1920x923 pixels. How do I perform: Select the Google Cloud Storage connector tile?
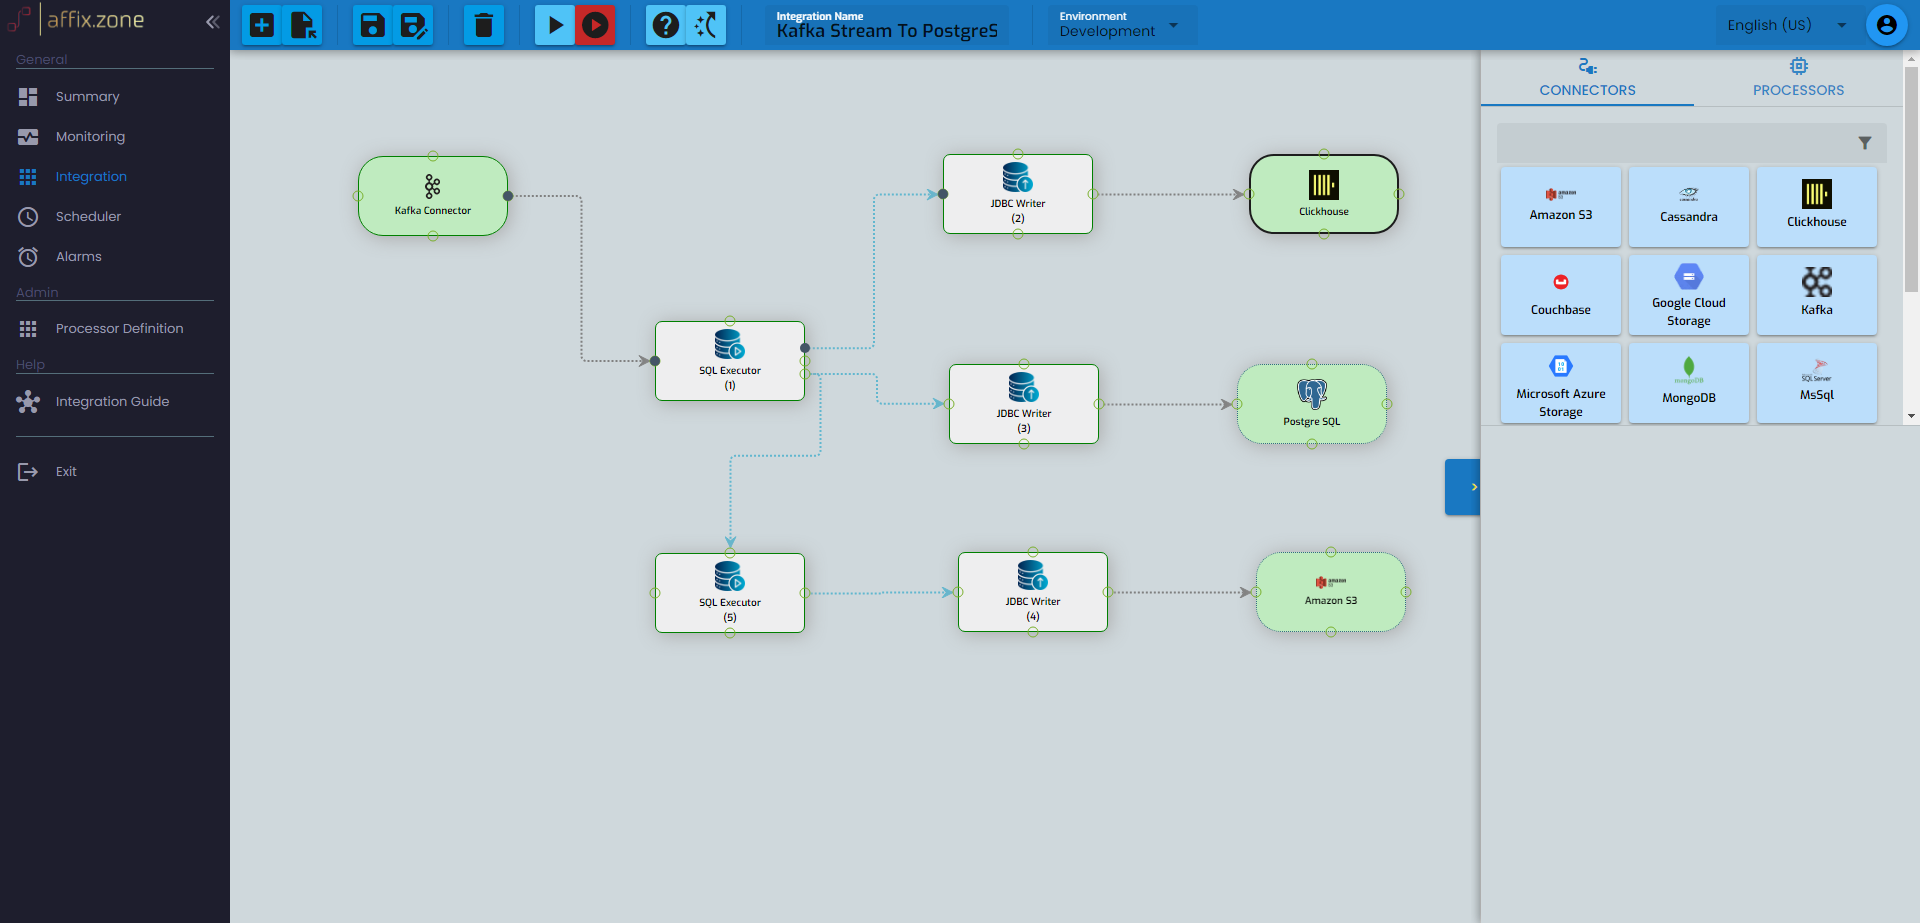pyautogui.click(x=1688, y=294)
